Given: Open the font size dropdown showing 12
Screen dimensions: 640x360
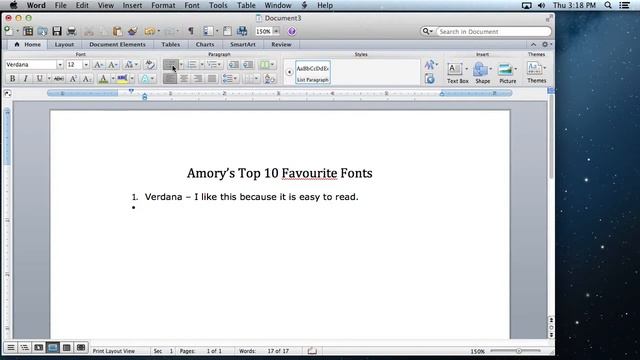Looking at the screenshot, I should 86,64.
